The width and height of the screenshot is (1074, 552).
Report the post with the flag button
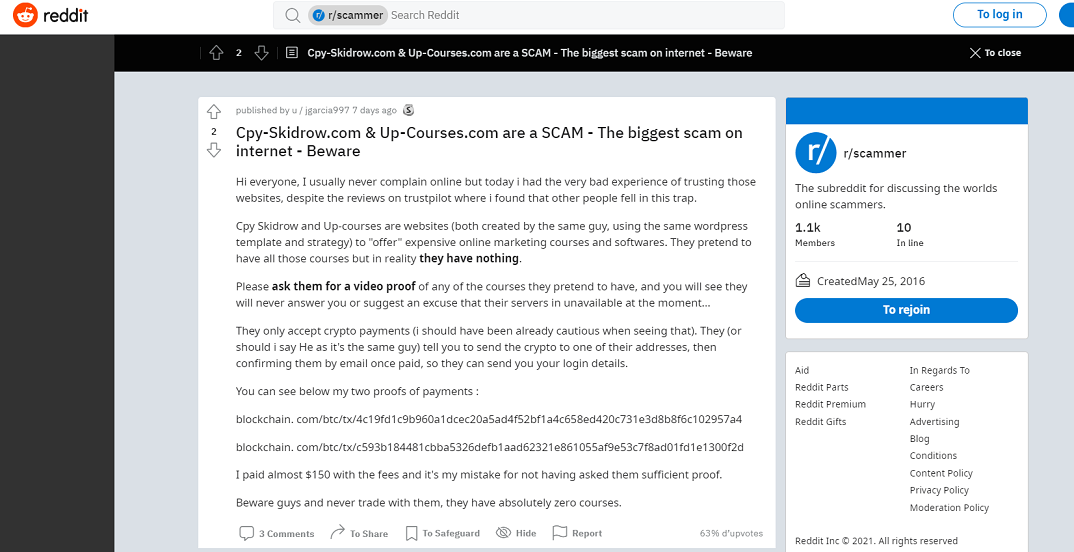click(577, 534)
